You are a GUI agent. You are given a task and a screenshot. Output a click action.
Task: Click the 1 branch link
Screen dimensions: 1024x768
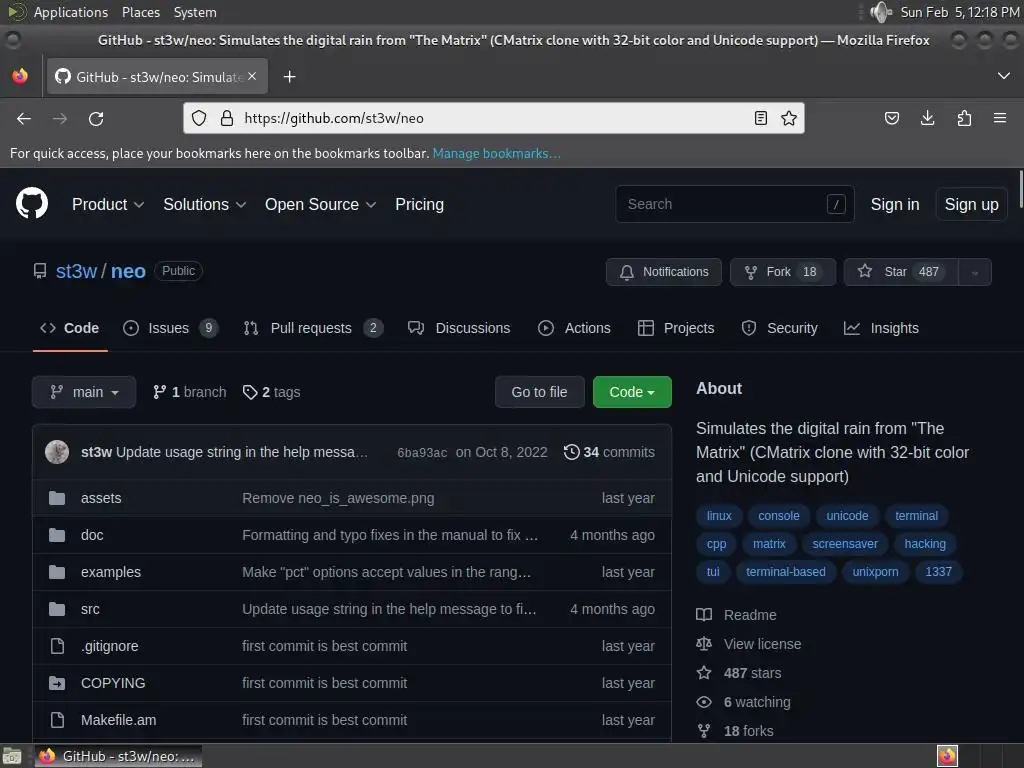(189, 392)
